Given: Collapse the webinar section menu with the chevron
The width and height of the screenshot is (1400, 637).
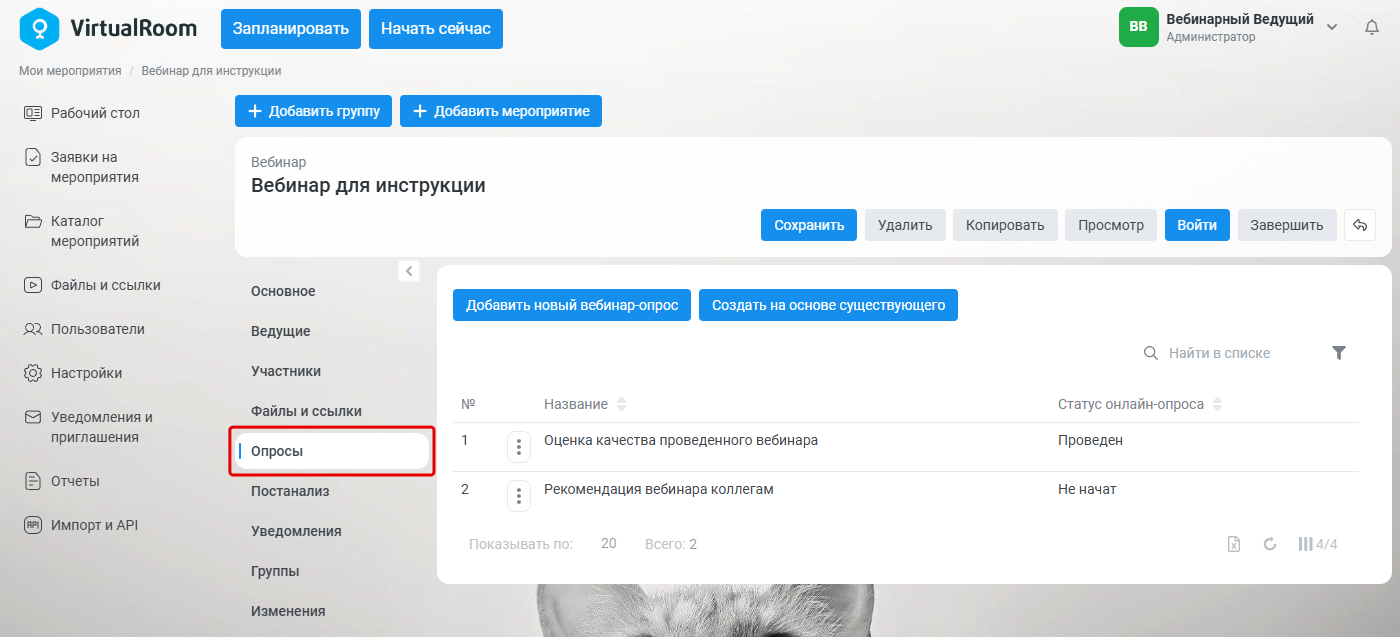Looking at the screenshot, I should click(x=409, y=270).
